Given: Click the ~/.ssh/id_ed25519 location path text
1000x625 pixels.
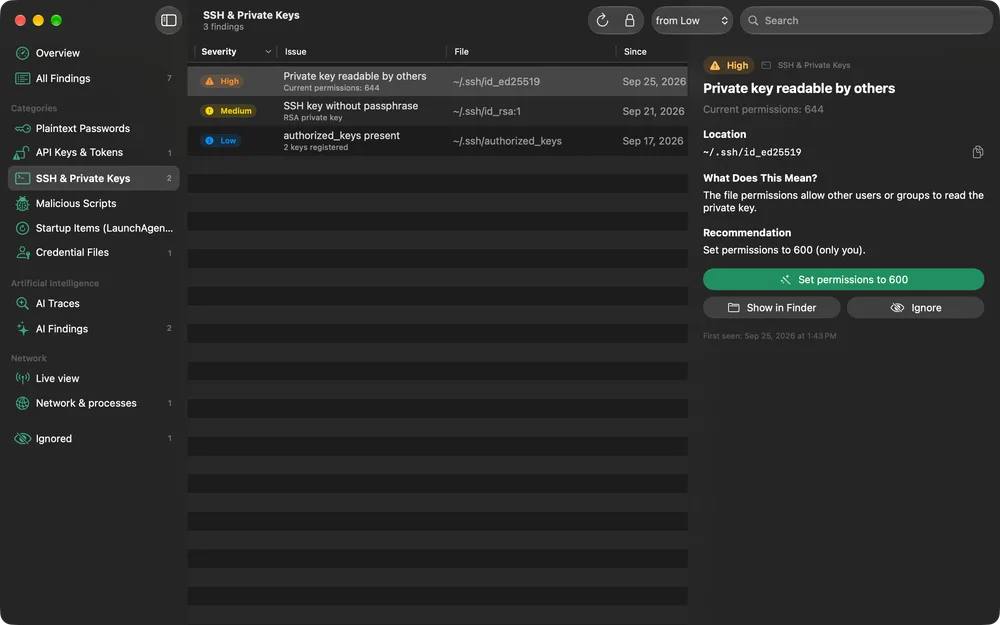Looking at the screenshot, I should 752,152.
